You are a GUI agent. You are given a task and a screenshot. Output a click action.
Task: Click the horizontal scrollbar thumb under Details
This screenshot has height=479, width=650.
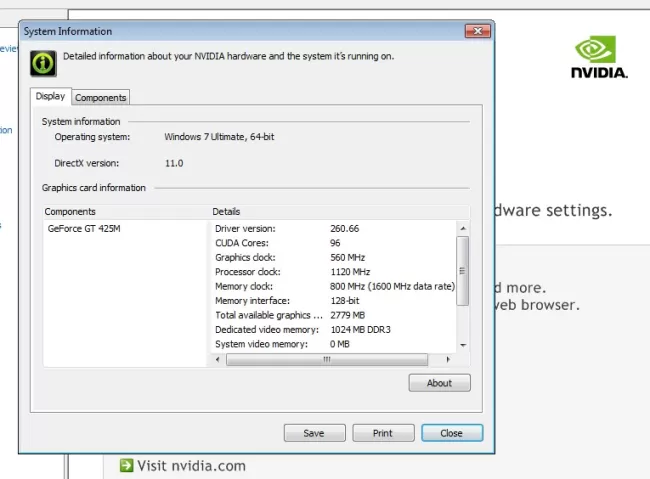[x=326, y=359]
